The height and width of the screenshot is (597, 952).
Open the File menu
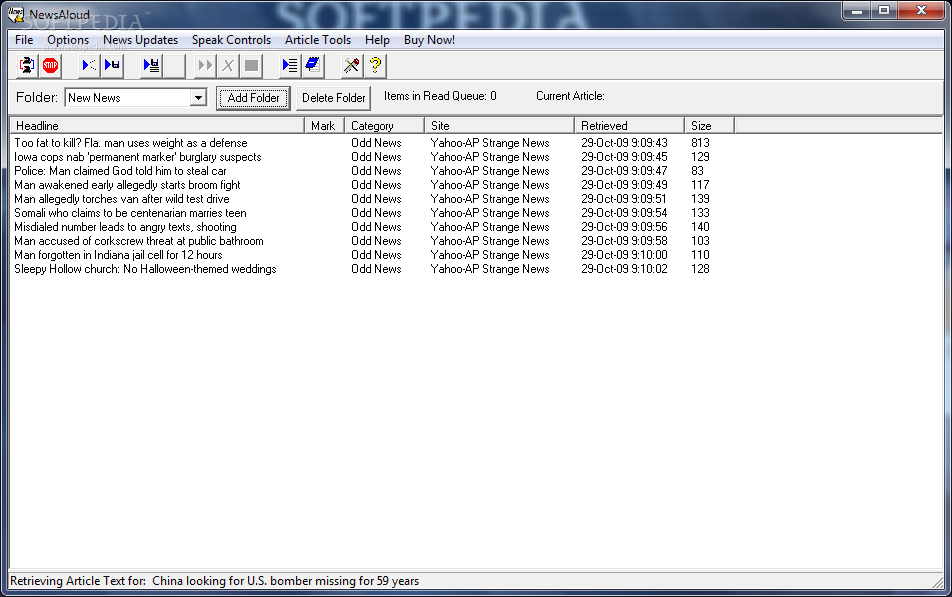pyautogui.click(x=24, y=40)
